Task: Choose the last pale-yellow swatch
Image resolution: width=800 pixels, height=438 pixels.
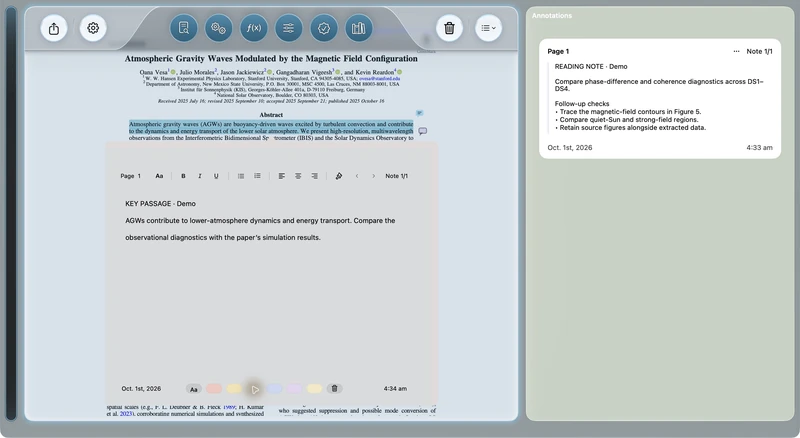Action: click(314, 389)
